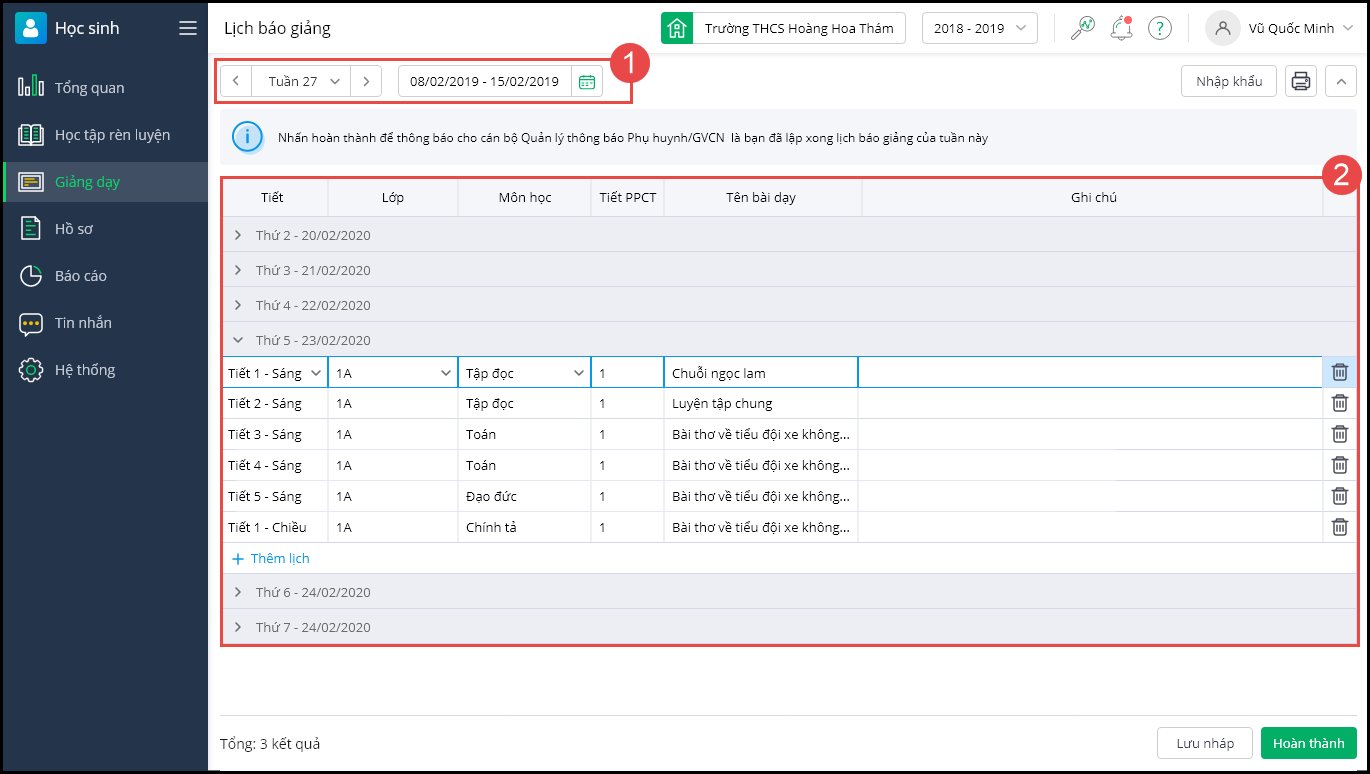Click the Lưu nháp button

click(1204, 743)
